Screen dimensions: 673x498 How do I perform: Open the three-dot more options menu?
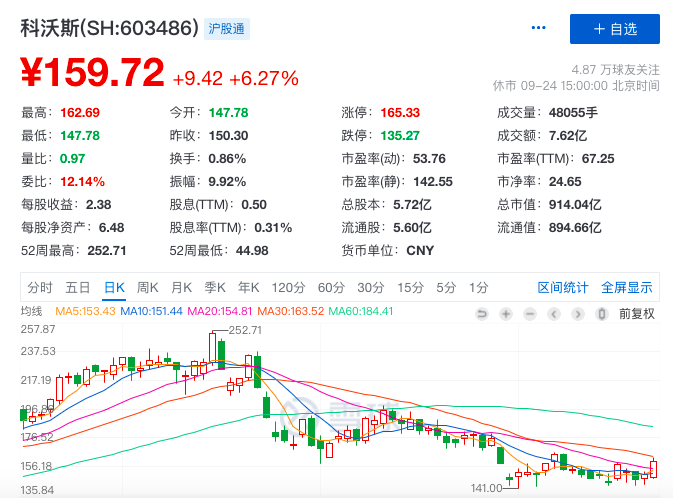[x=539, y=28]
